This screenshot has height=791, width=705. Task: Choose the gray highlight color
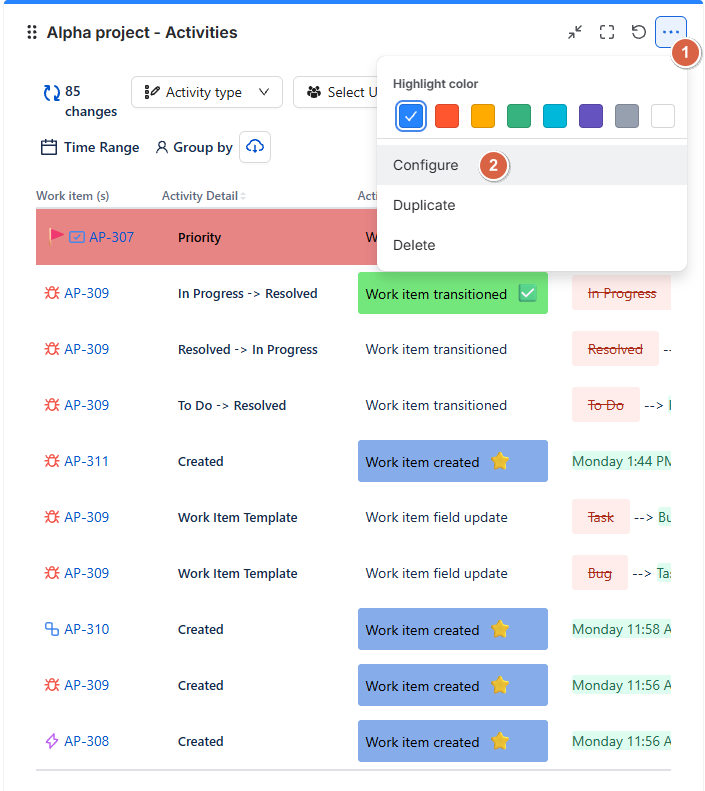(627, 116)
